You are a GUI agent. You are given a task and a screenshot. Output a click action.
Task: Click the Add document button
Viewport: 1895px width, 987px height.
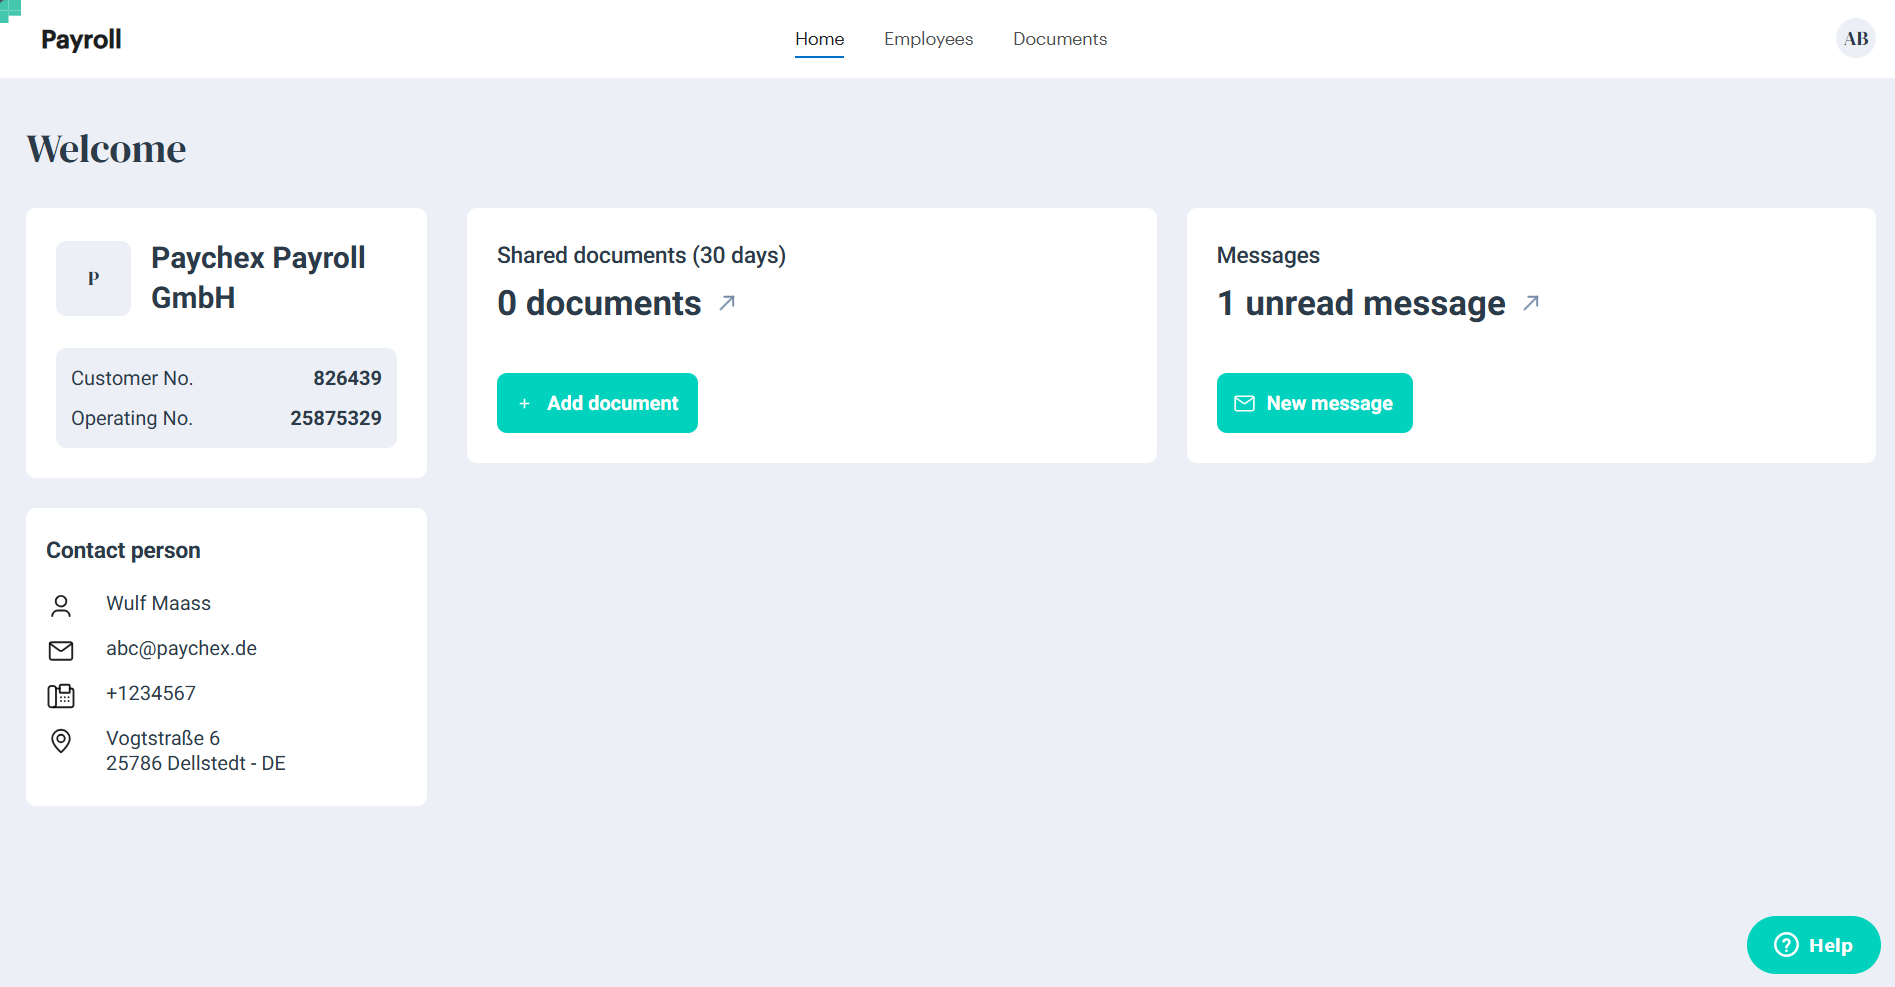point(597,403)
